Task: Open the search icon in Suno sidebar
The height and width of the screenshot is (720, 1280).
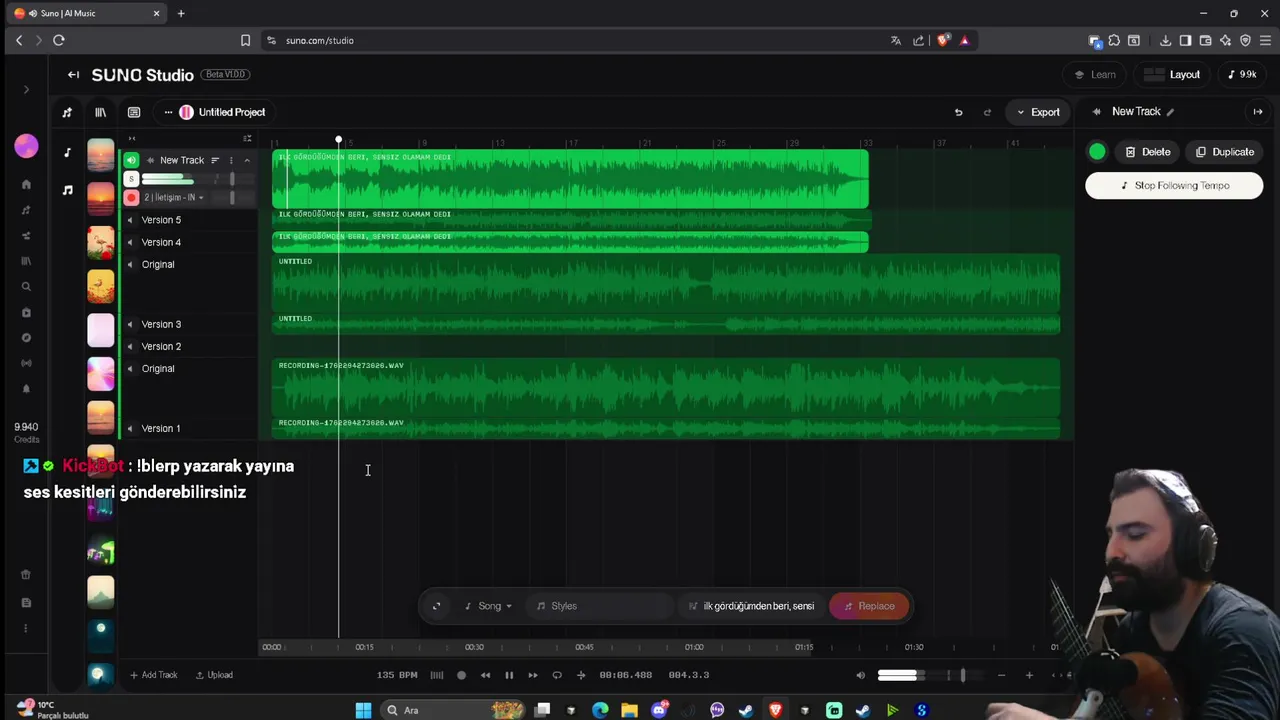Action: [x=26, y=287]
